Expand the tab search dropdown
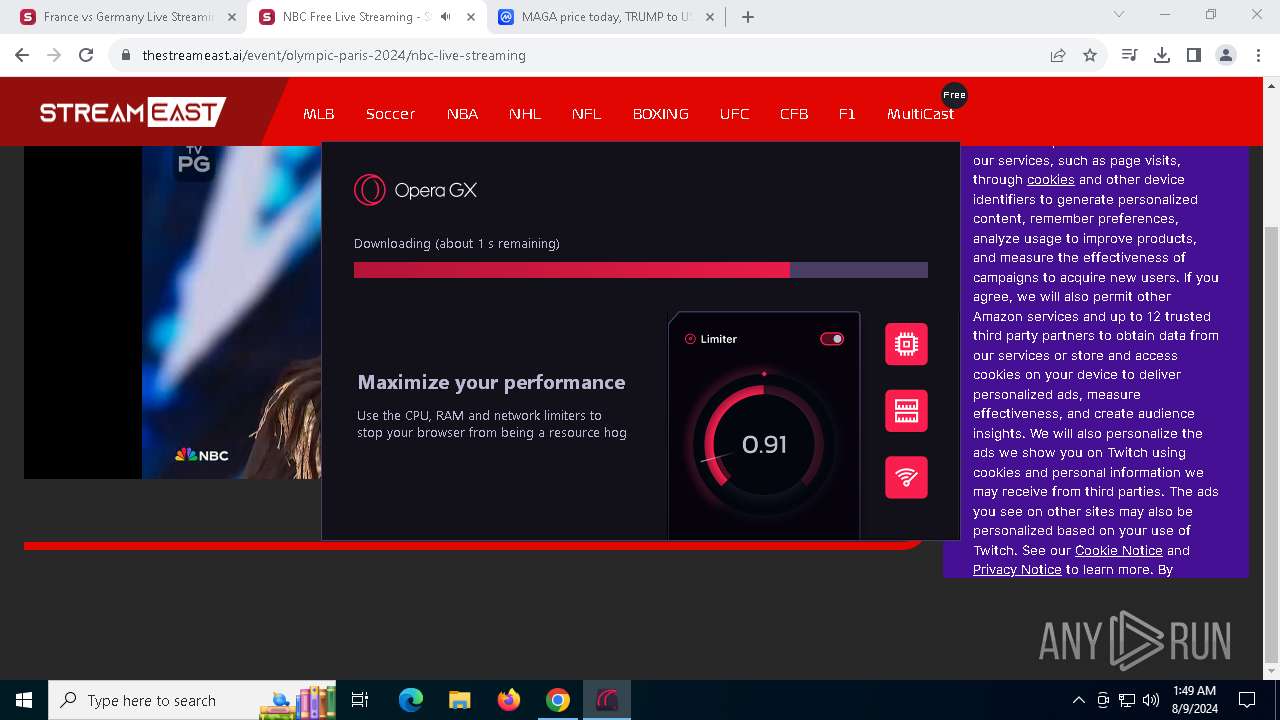 click(x=1119, y=15)
